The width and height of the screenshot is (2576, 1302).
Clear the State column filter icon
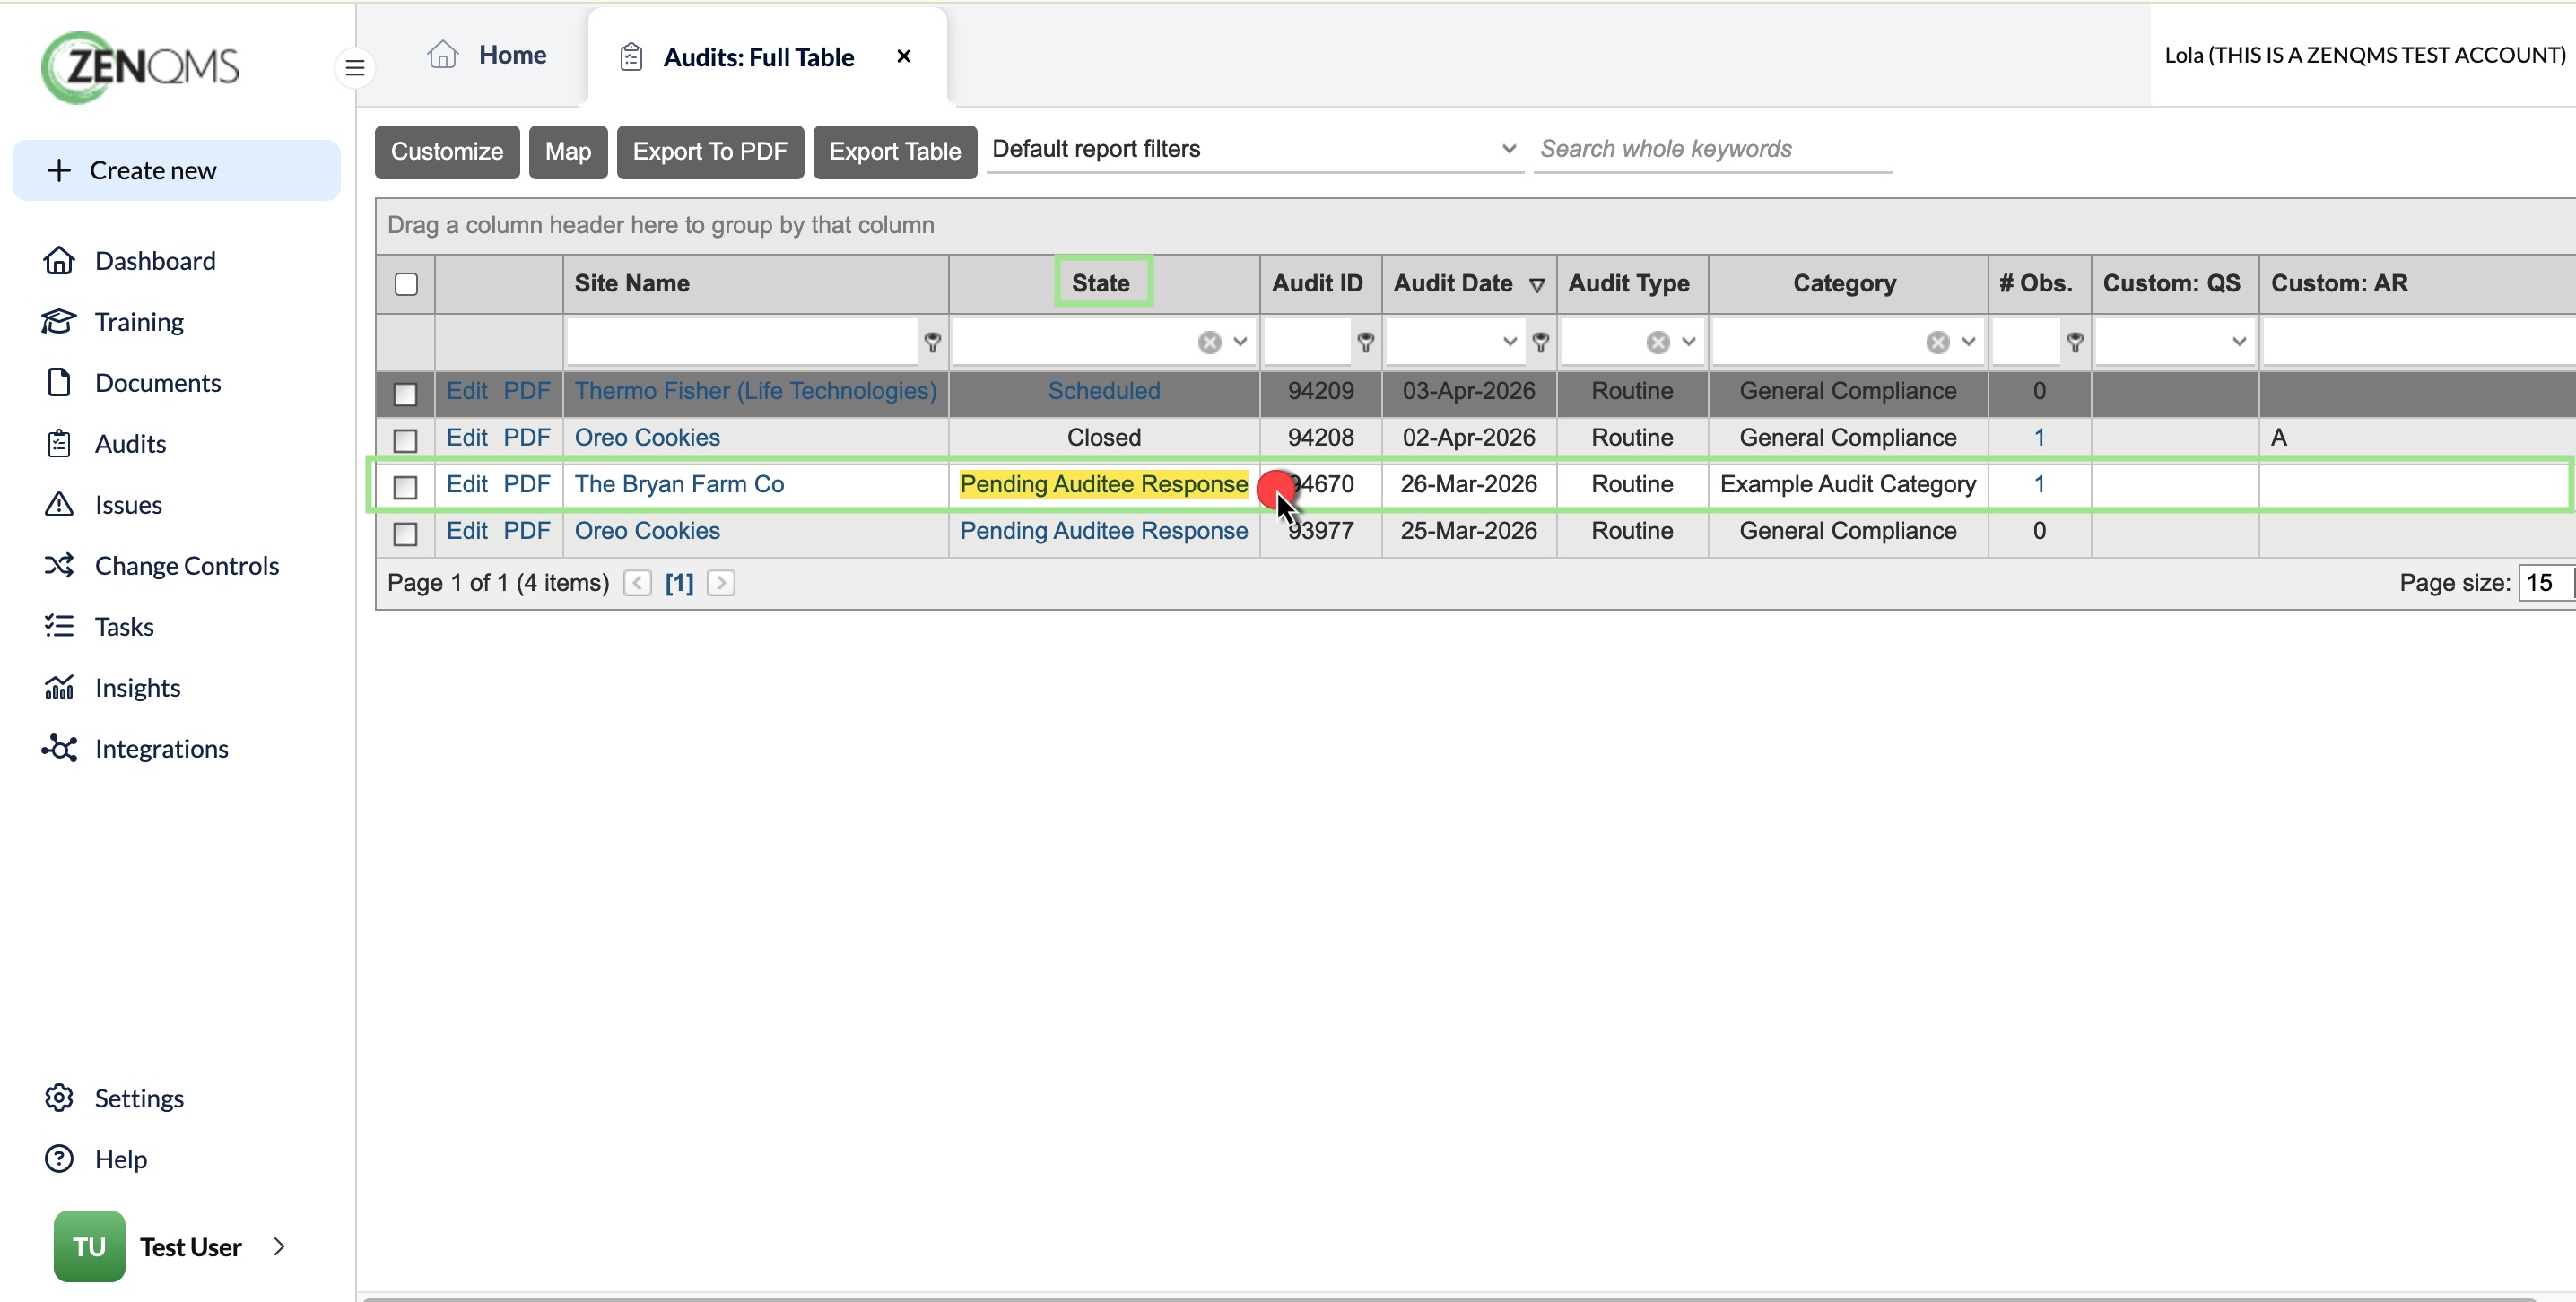(x=1209, y=342)
